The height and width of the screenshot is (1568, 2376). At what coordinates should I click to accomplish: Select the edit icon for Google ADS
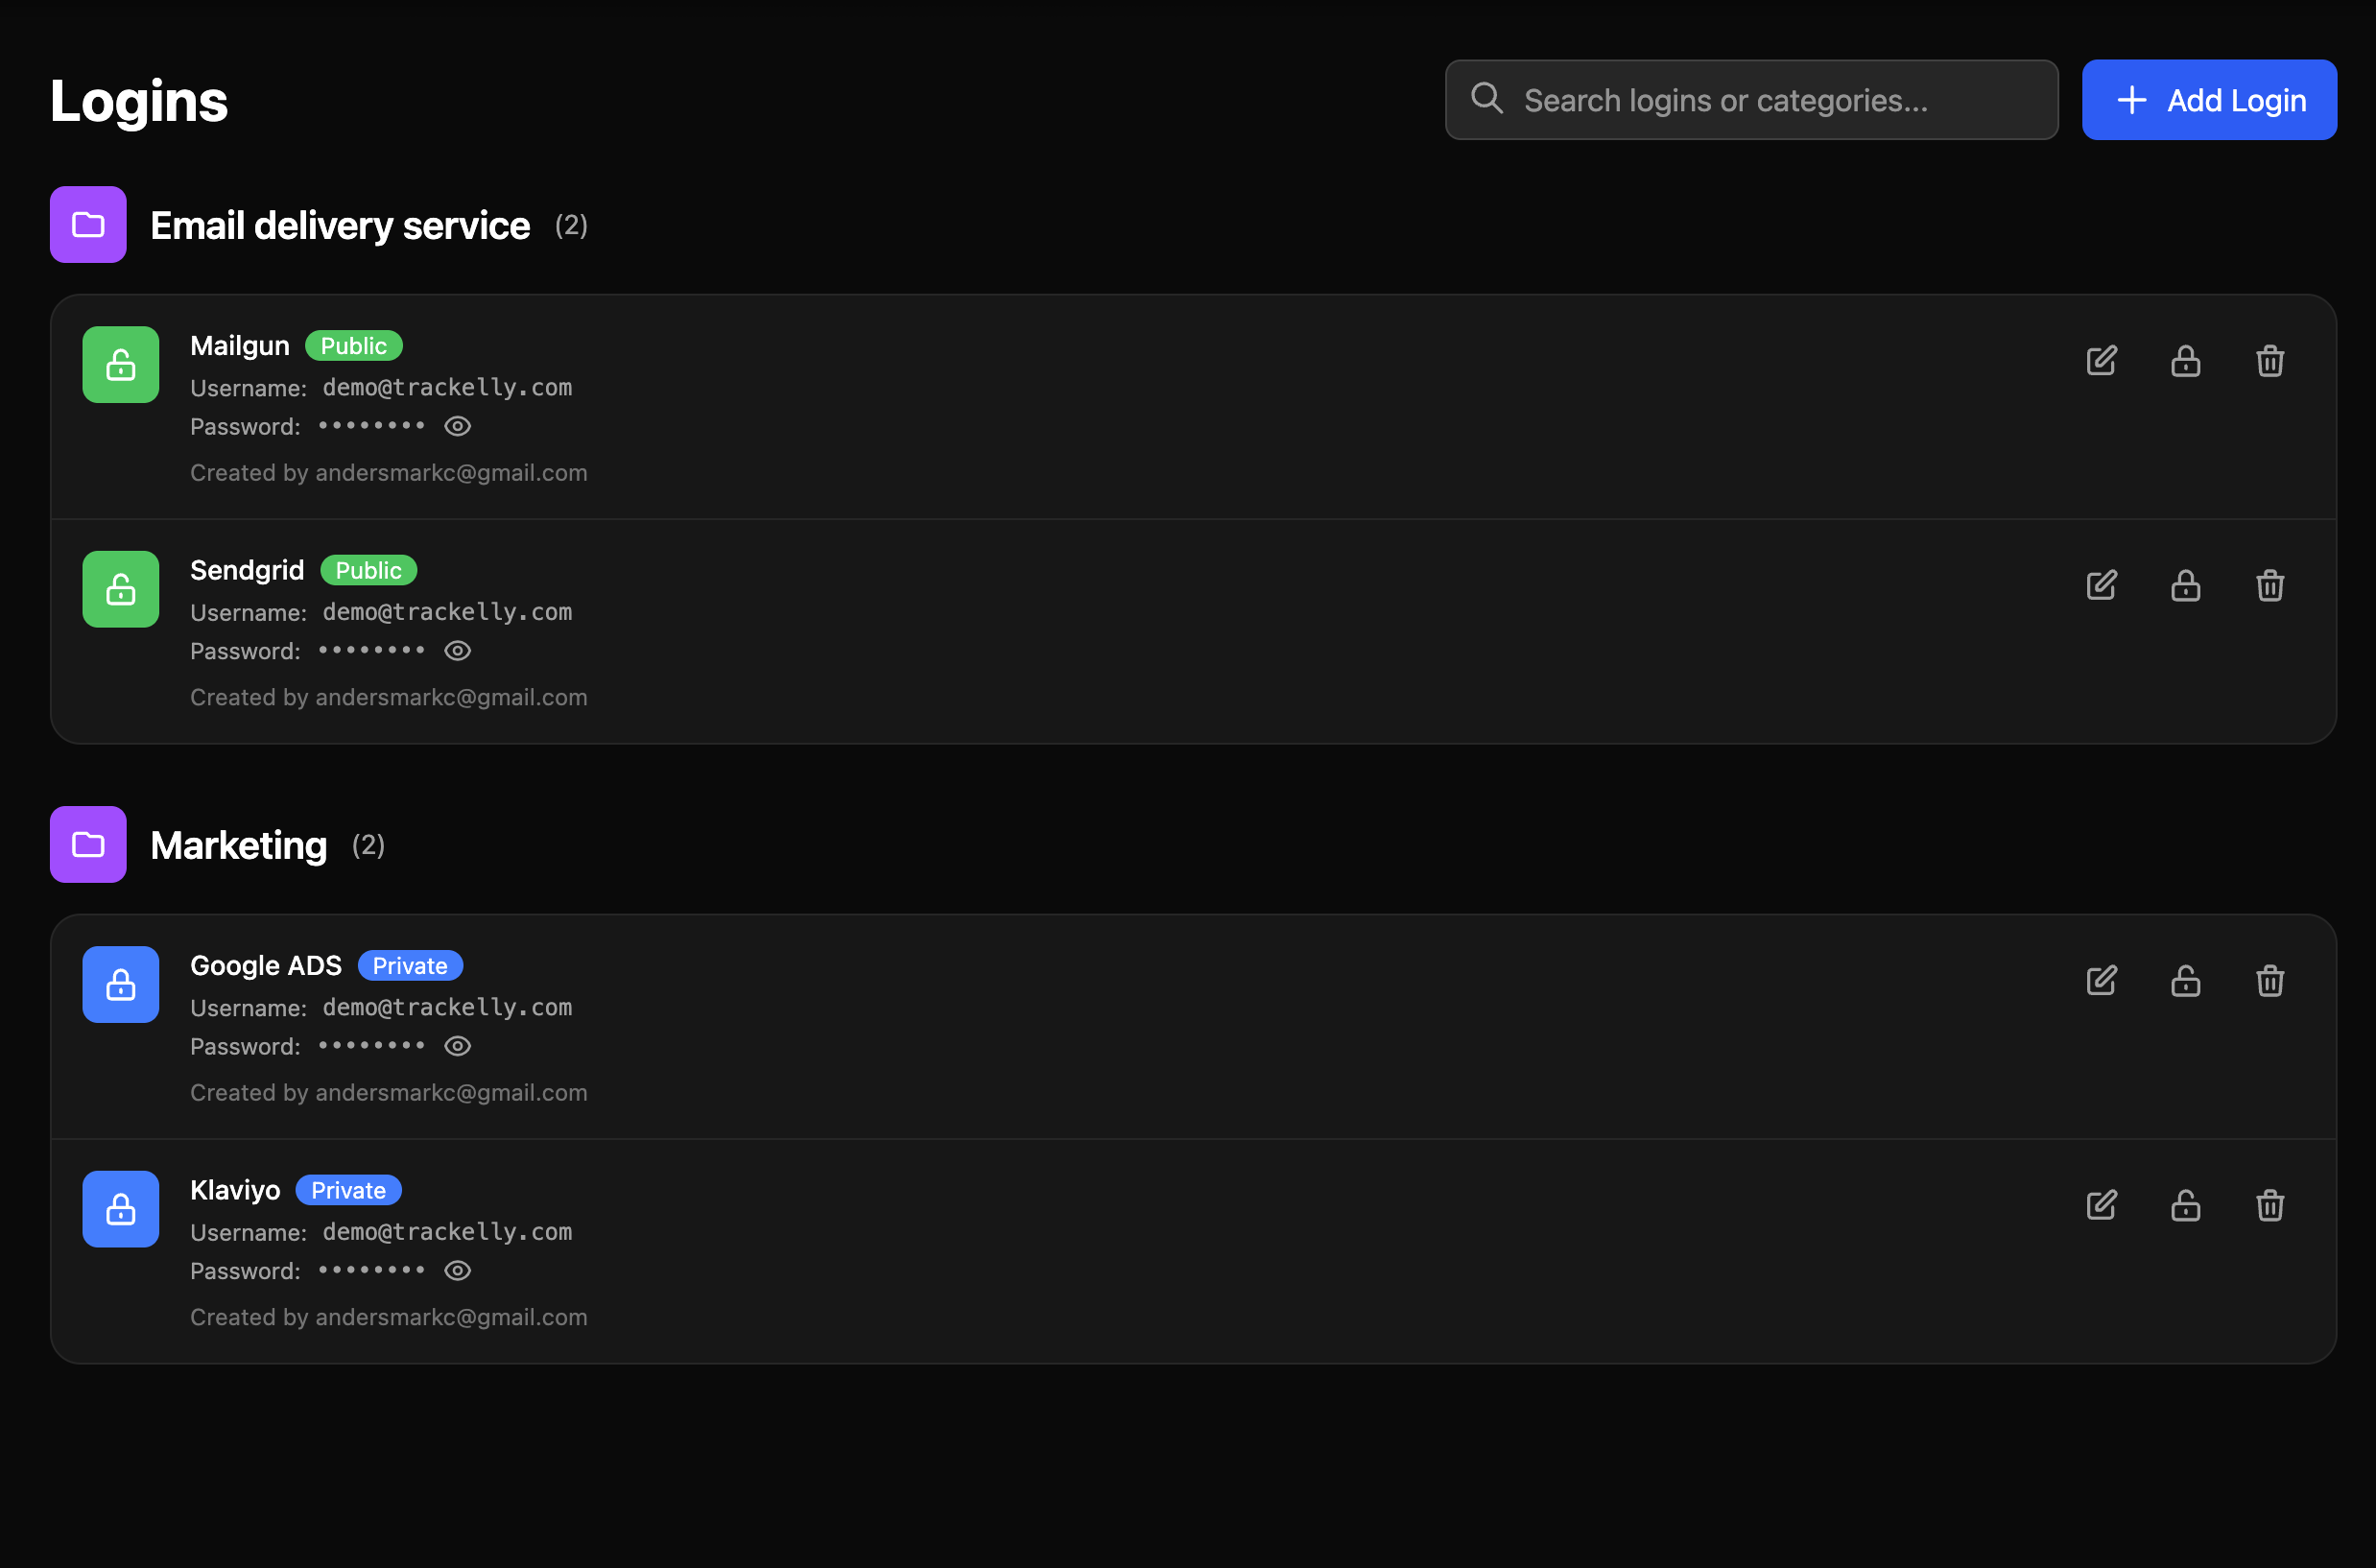click(x=2101, y=981)
